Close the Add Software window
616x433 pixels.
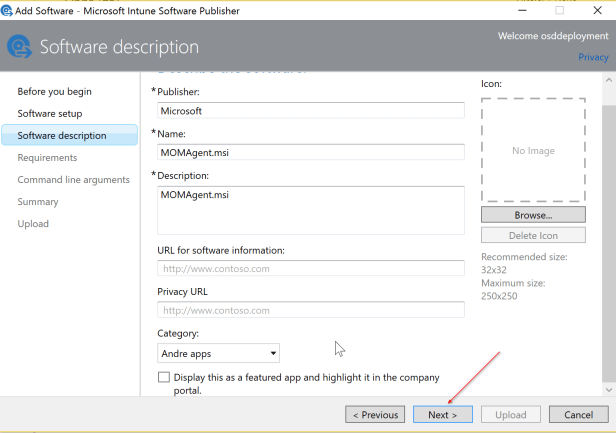tap(597, 10)
